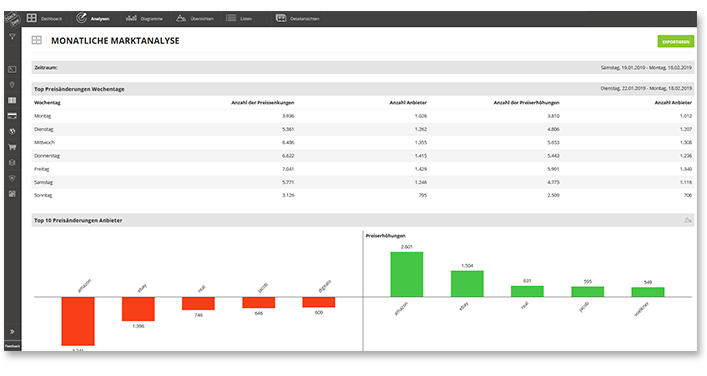The width and height of the screenshot is (707, 376).
Task: Click the red ebay price decrease bar
Action: [138, 309]
